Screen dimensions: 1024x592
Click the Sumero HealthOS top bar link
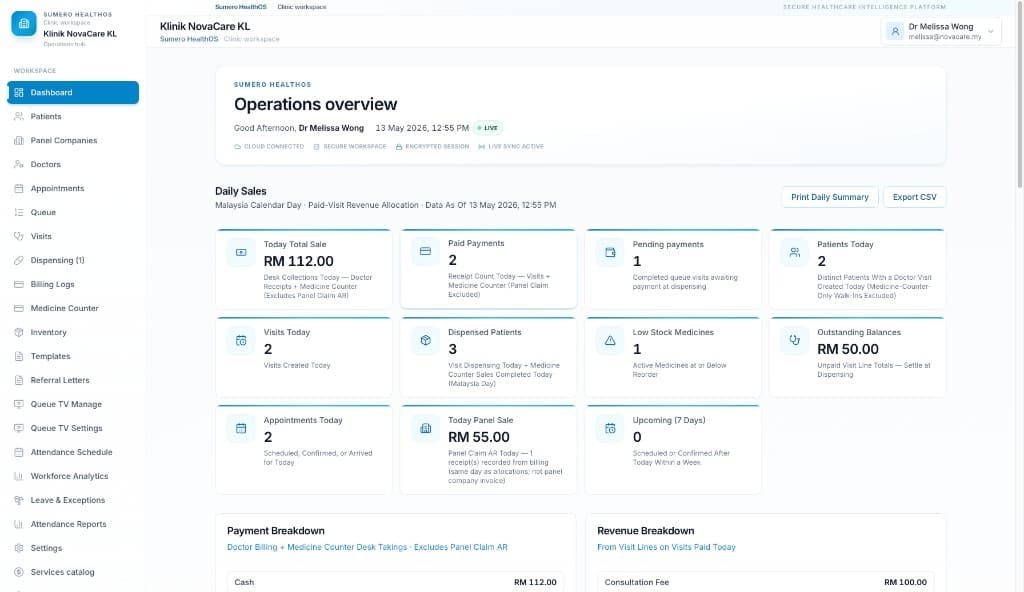[241, 7]
